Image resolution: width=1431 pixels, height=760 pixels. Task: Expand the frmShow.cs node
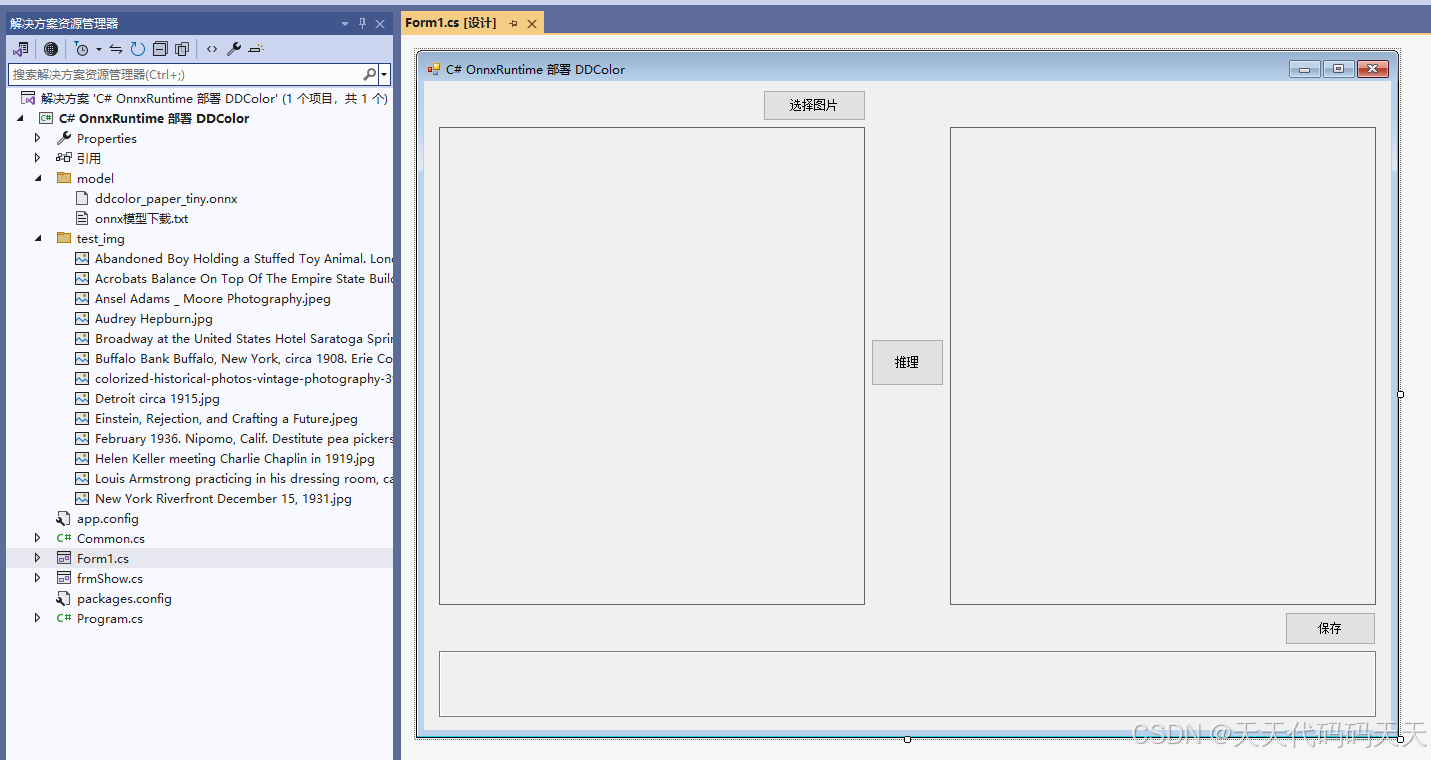pos(38,578)
